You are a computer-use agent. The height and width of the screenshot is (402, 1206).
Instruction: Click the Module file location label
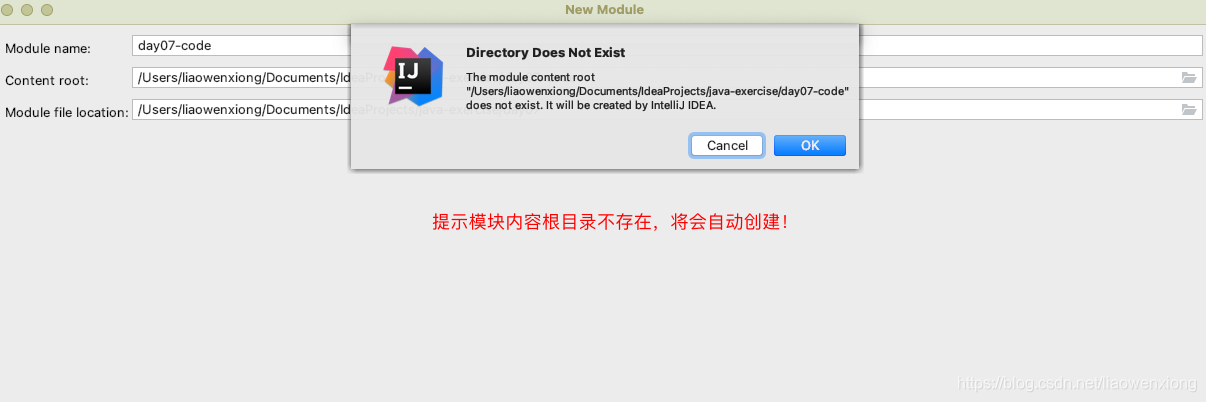pos(67,112)
